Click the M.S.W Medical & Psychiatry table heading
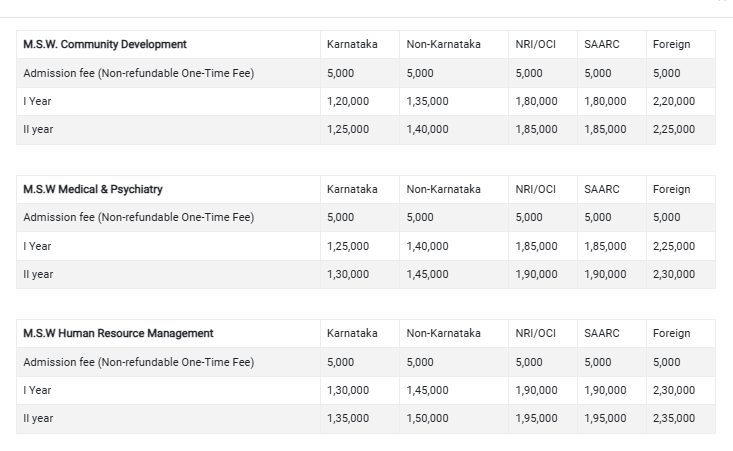Viewport: 733px width, 451px height. pyautogui.click(x=93, y=189)
